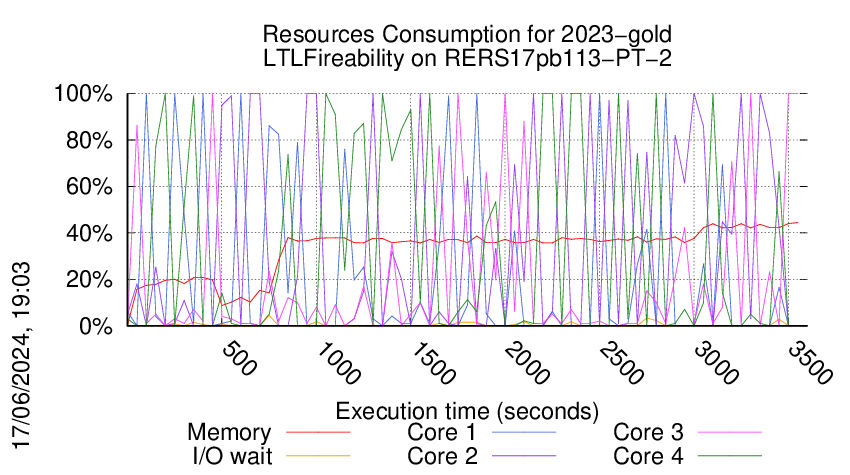Click the 80% y-axis label
The height and width of the screenshot is (475, 850).
(x=88, y=140)
